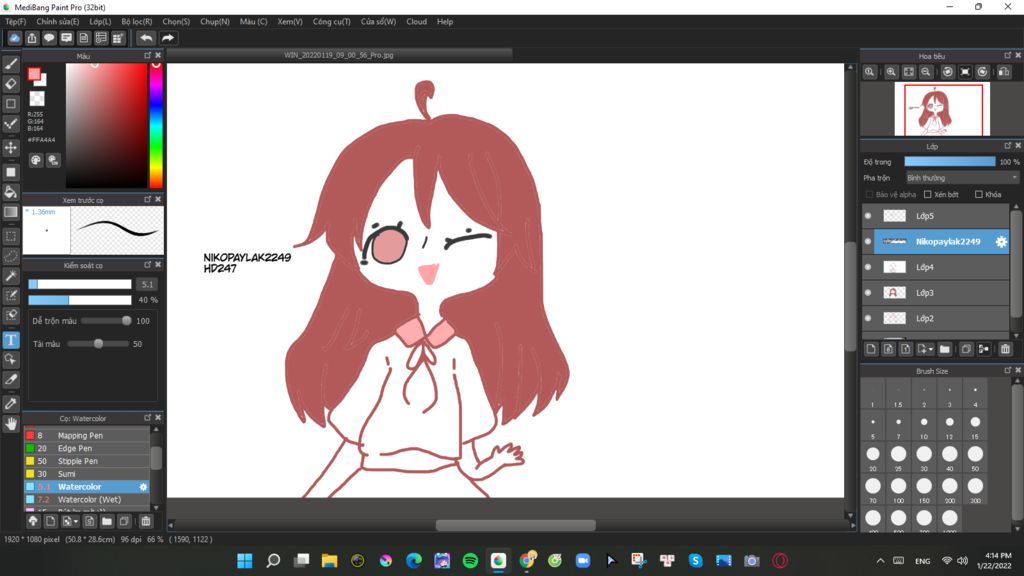1024x576 pixels.
Task: Expand the add-layer type dropdown arrow
Action: coord(931,349)
